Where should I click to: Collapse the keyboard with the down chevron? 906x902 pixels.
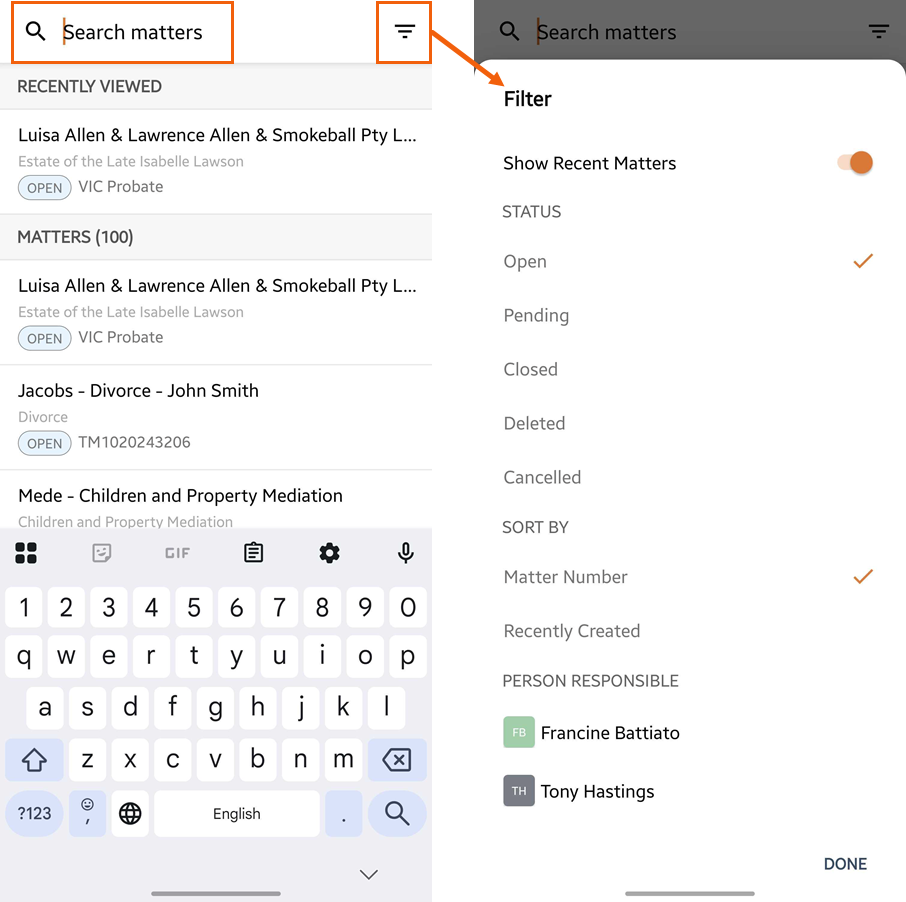point(369,874)
